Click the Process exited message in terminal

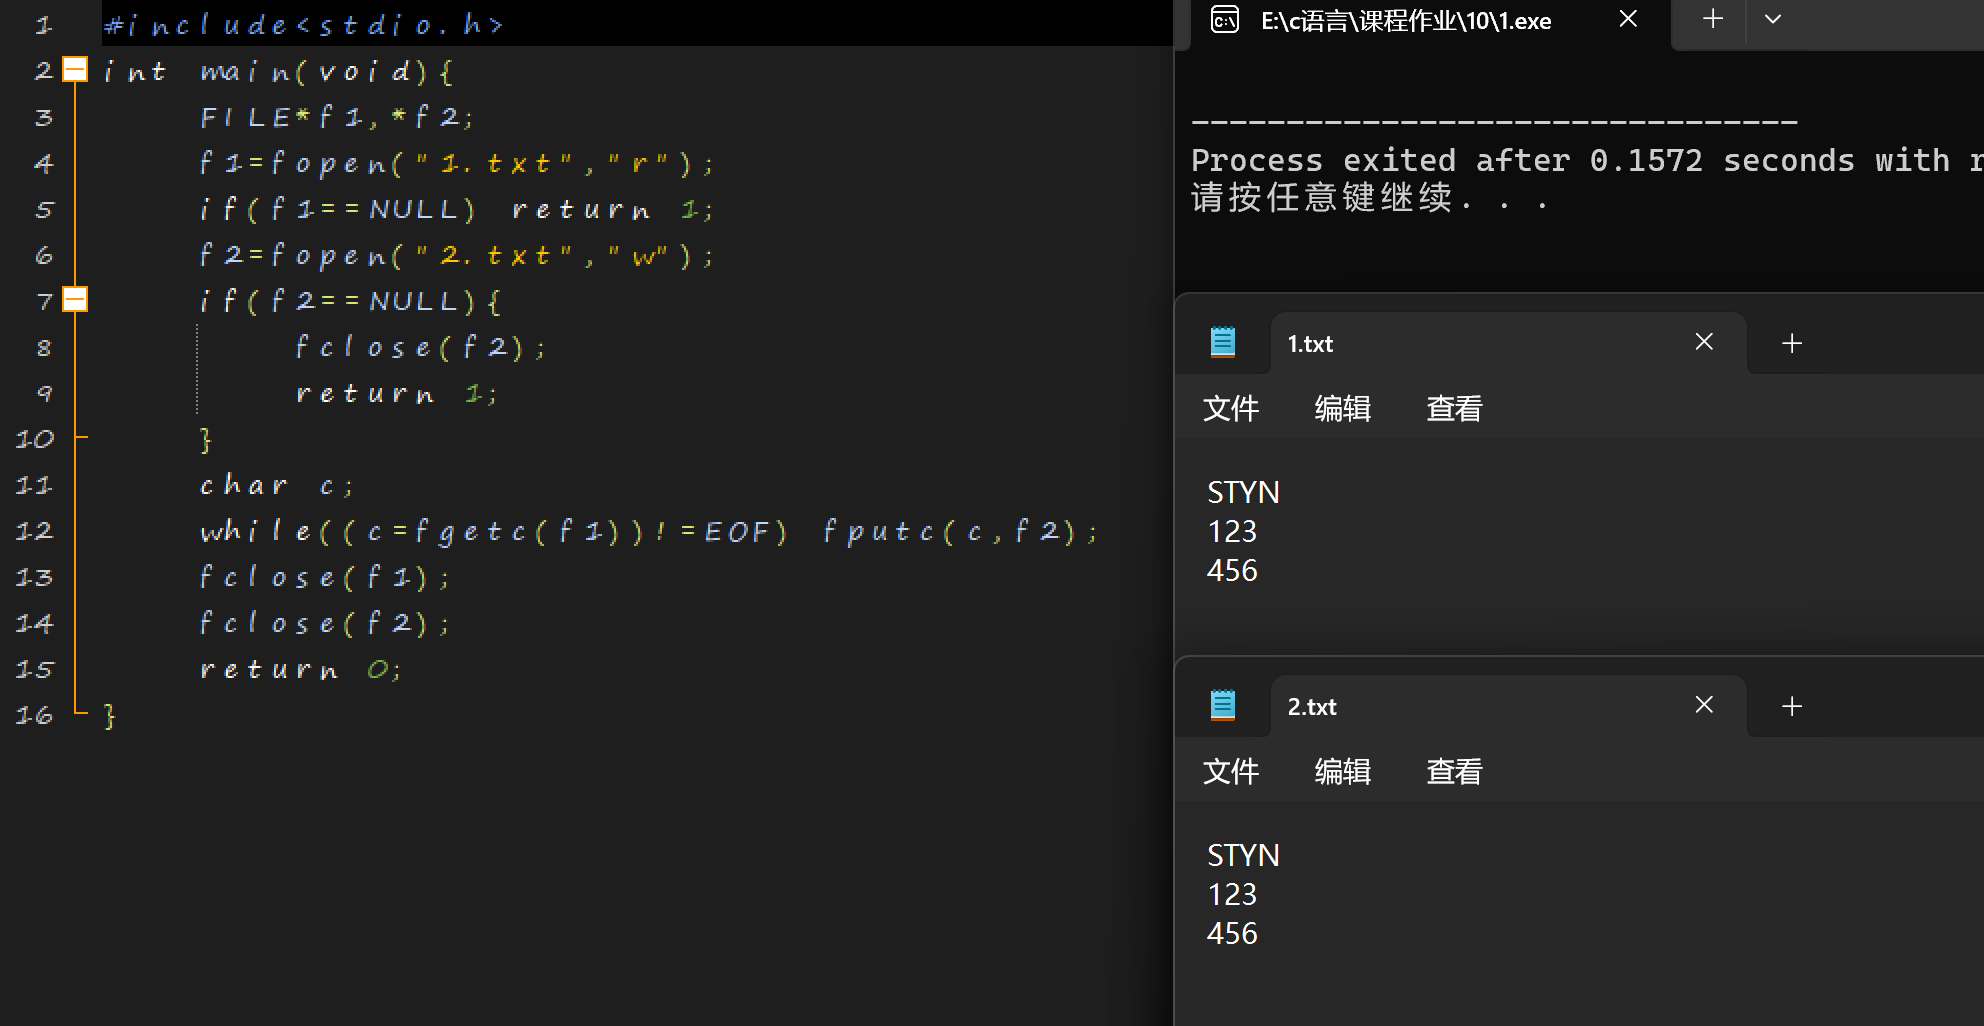(x=1587, y=160)
